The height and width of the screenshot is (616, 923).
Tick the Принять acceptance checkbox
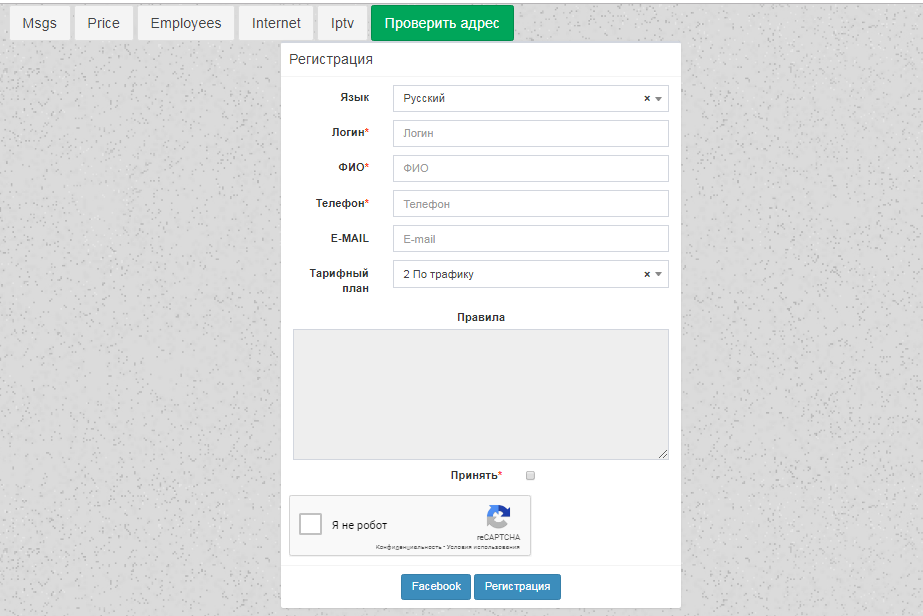pos(531,476)
